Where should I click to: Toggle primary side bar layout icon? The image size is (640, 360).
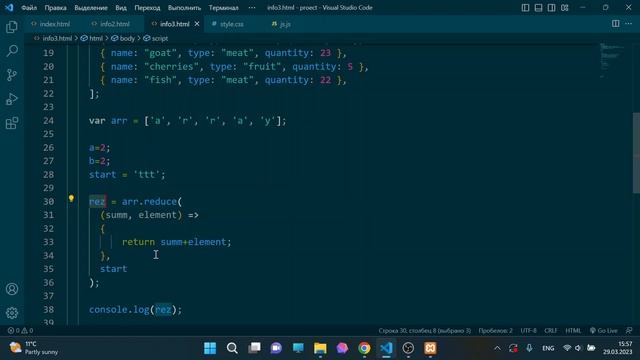525,8
